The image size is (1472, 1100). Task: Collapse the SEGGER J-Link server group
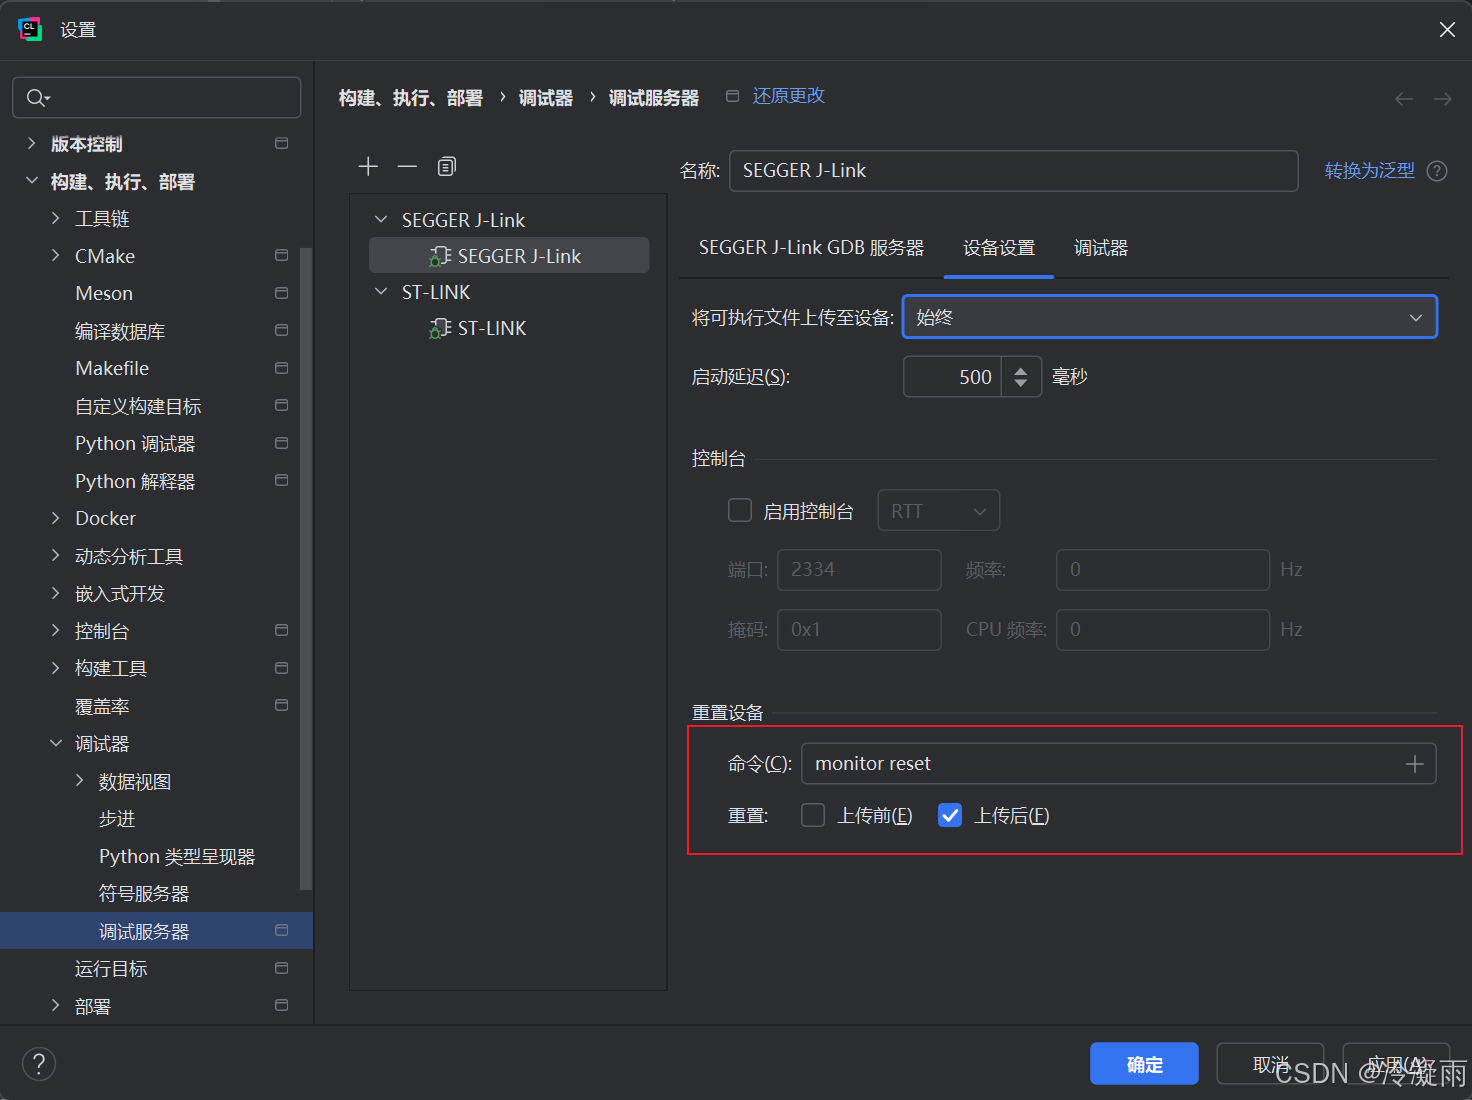381,219
